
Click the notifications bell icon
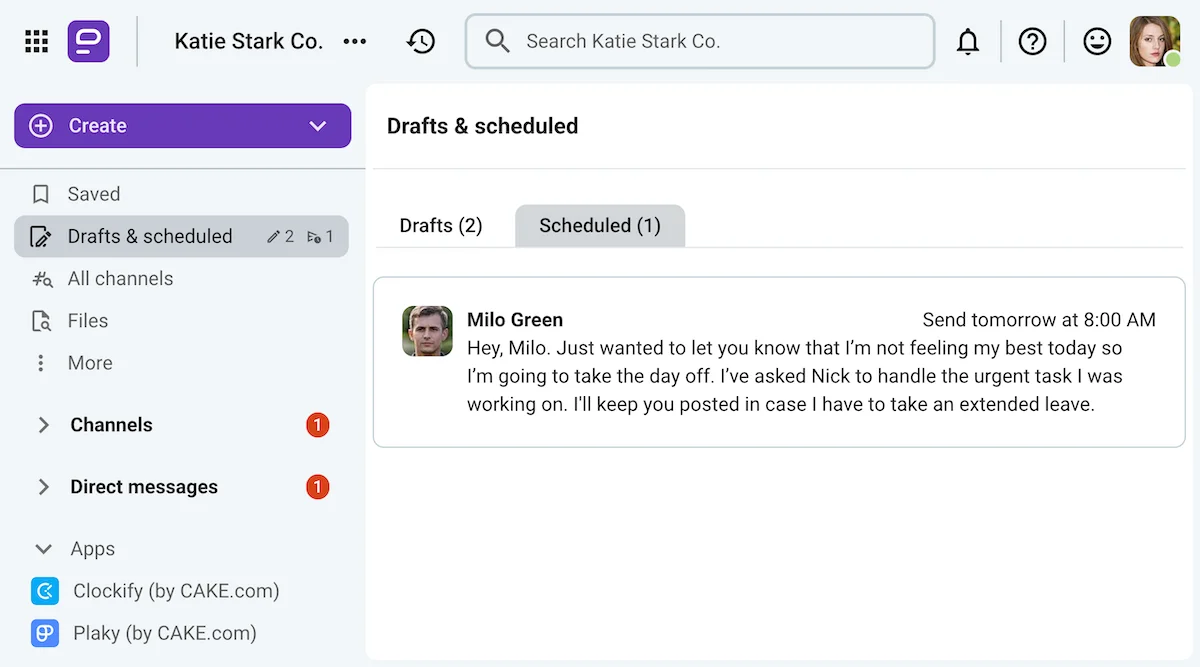click(968, 41)
